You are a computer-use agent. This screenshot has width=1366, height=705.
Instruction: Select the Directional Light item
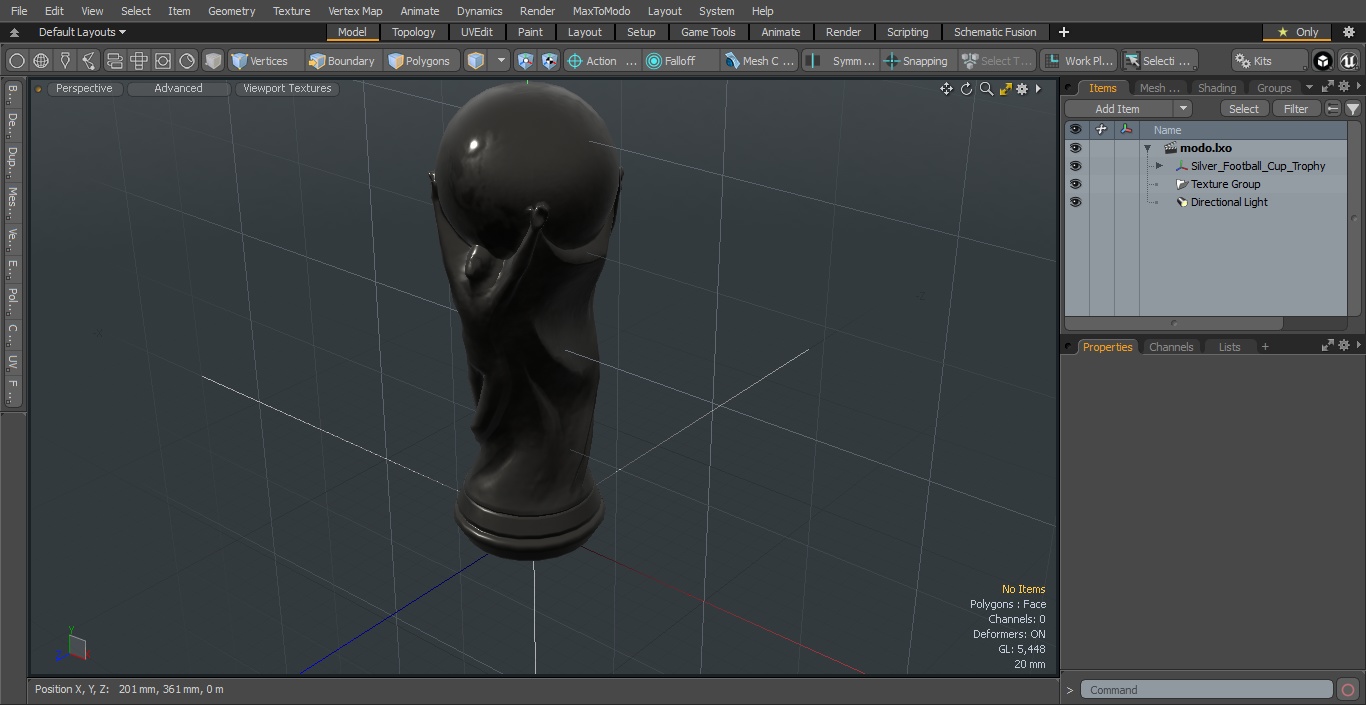pos(1229,202)
